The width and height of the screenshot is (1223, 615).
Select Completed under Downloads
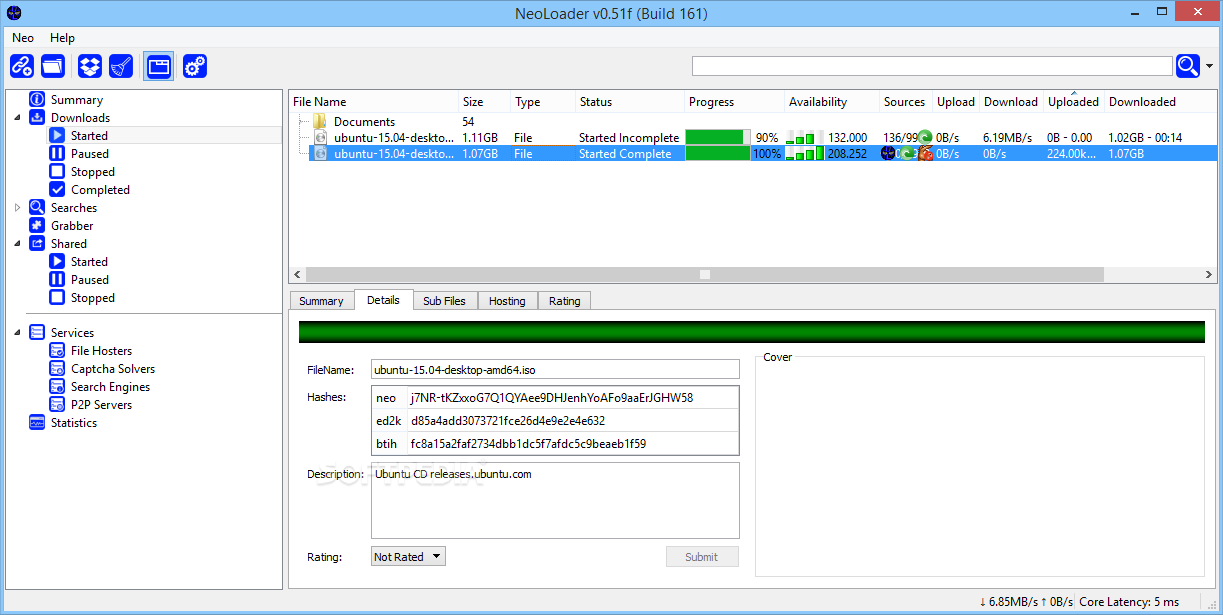pos(100,190)
